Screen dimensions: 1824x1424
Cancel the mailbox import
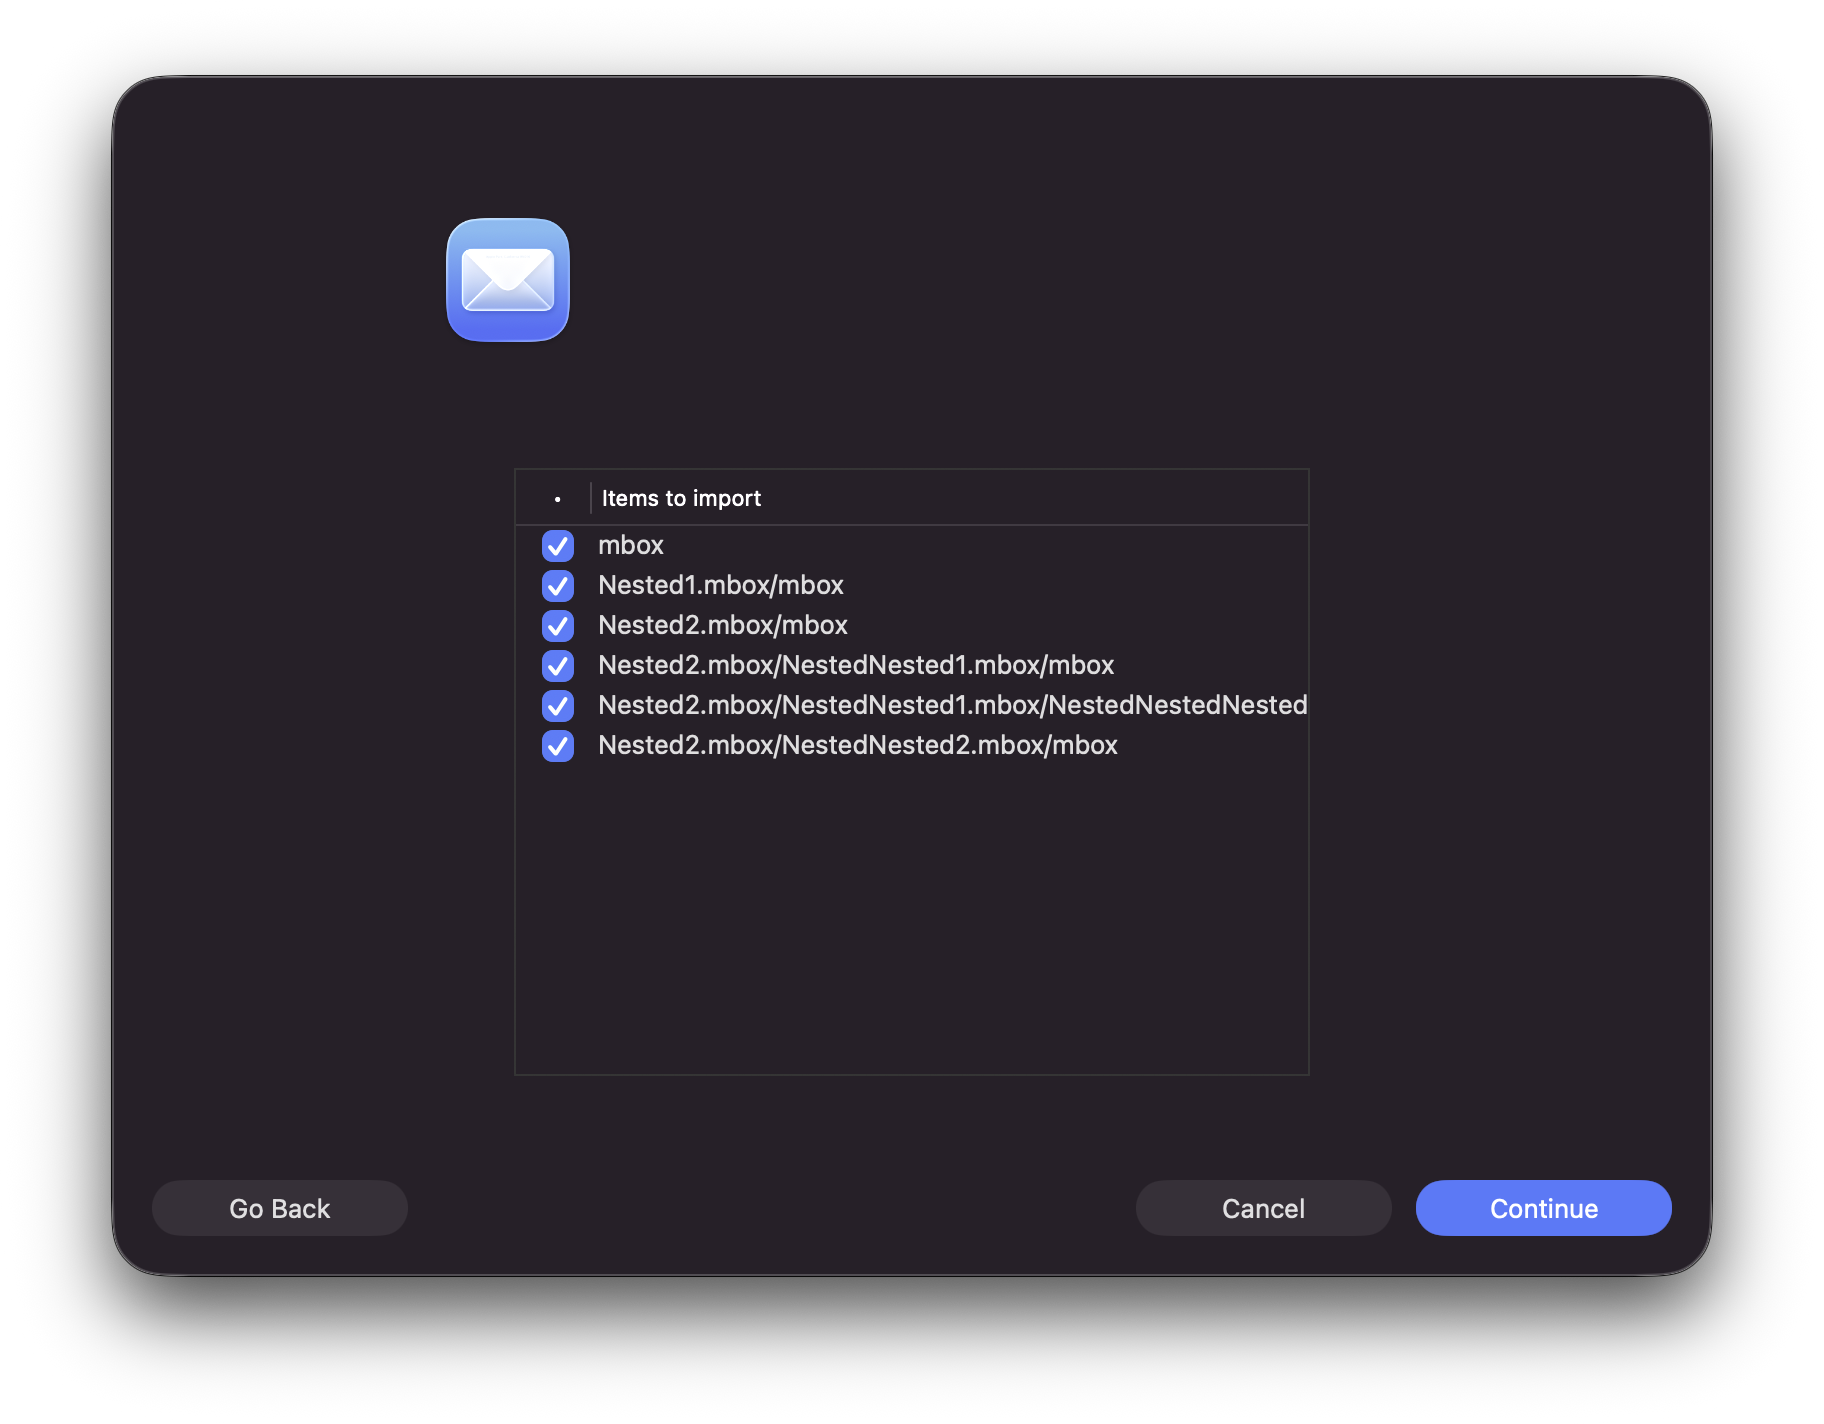tap(1264, 1208)
